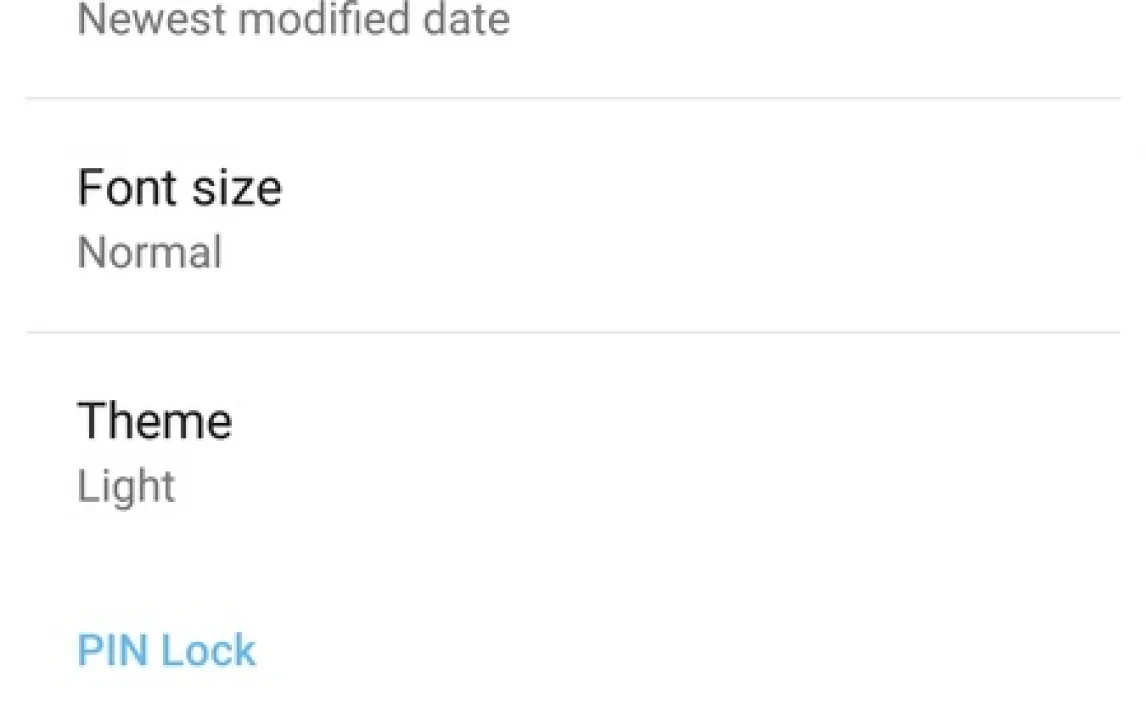Click the "Theme" title text
The height and width of the screenshot is (716, 1146).
tap(154, 421)
